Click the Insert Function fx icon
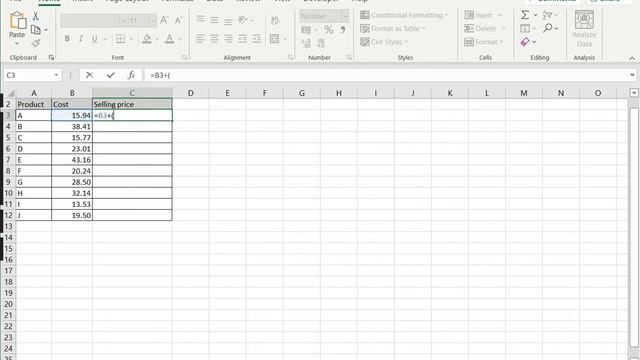The image size is (640, 360). click(x=131, y=75)
